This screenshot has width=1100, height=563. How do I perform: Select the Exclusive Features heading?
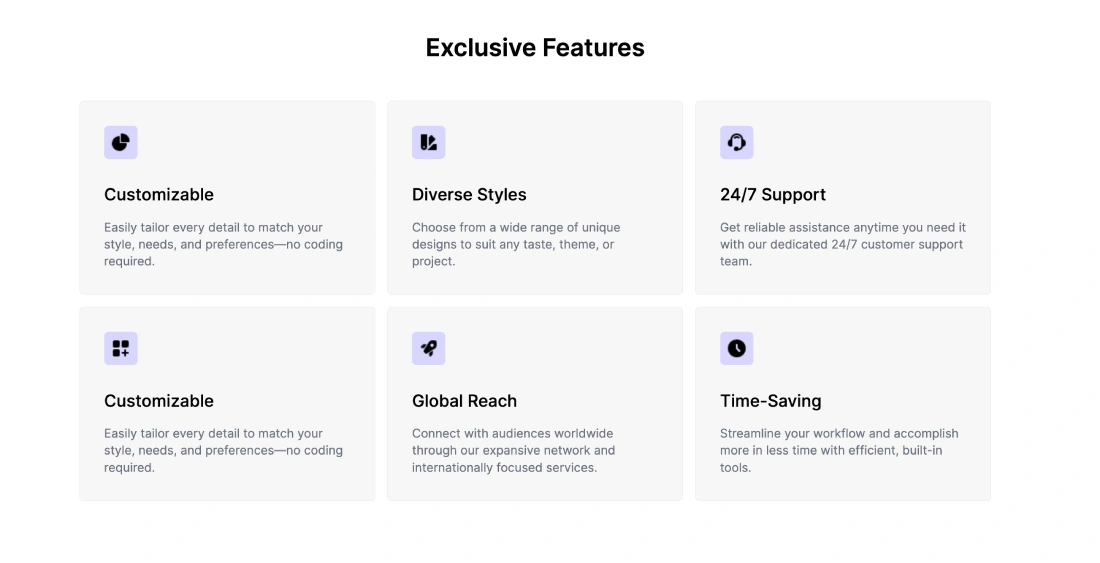(535, 48)
